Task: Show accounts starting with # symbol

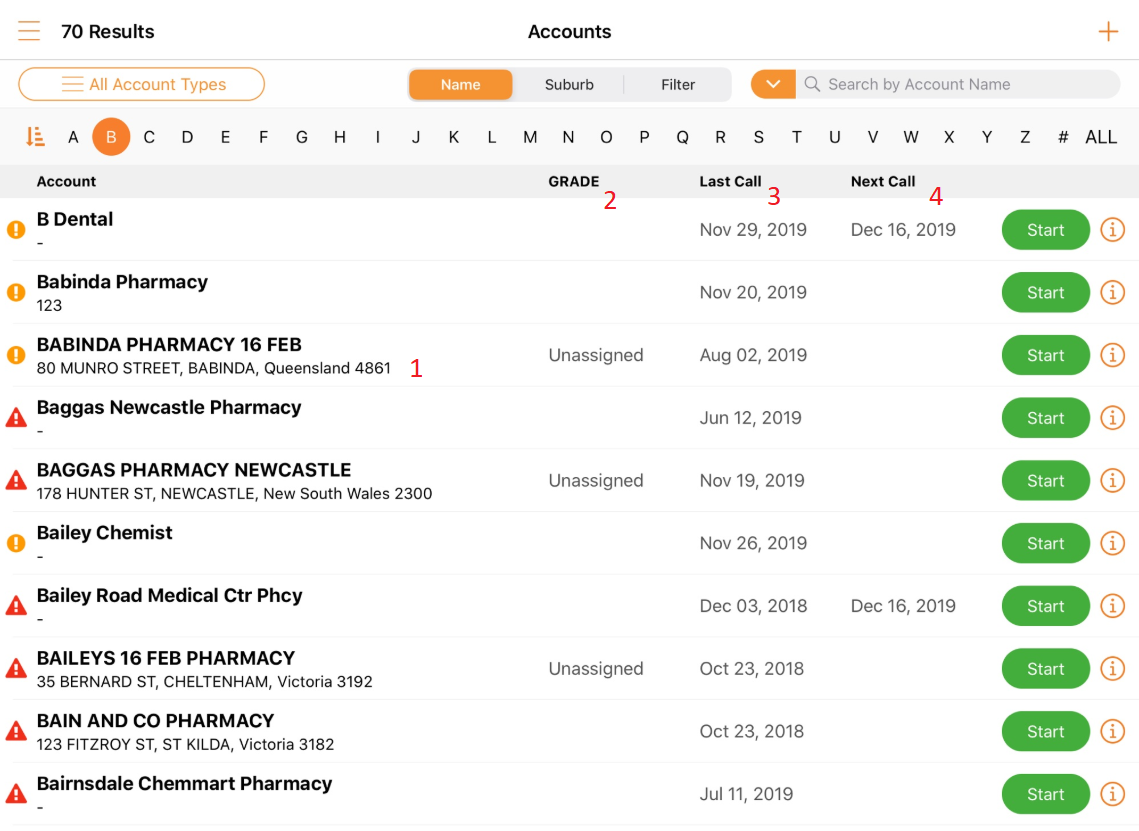Action: [1063, 137]
